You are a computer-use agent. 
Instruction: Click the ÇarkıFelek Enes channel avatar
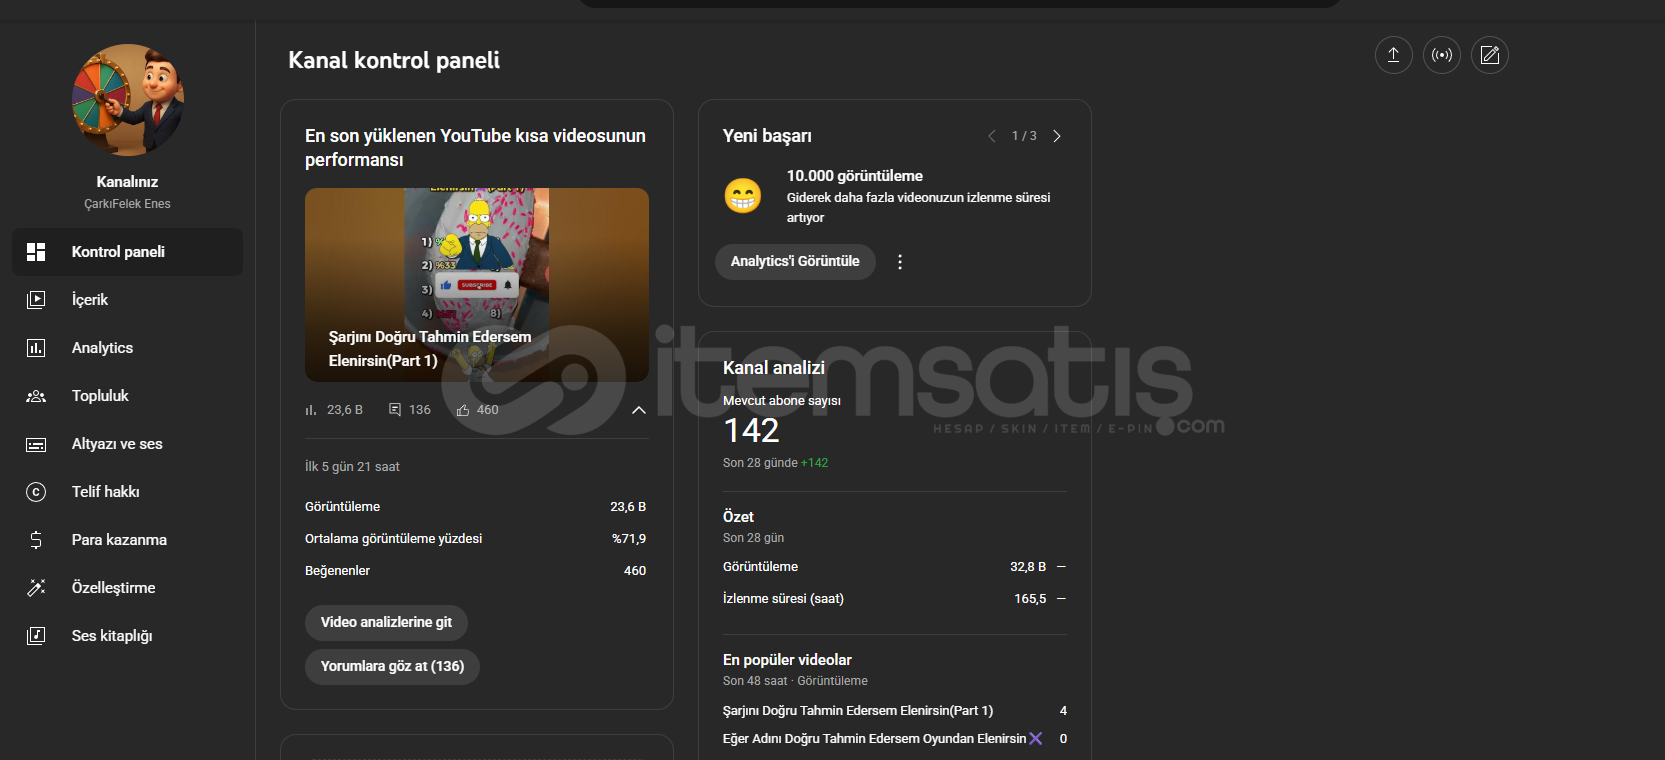tap(127, 100)
